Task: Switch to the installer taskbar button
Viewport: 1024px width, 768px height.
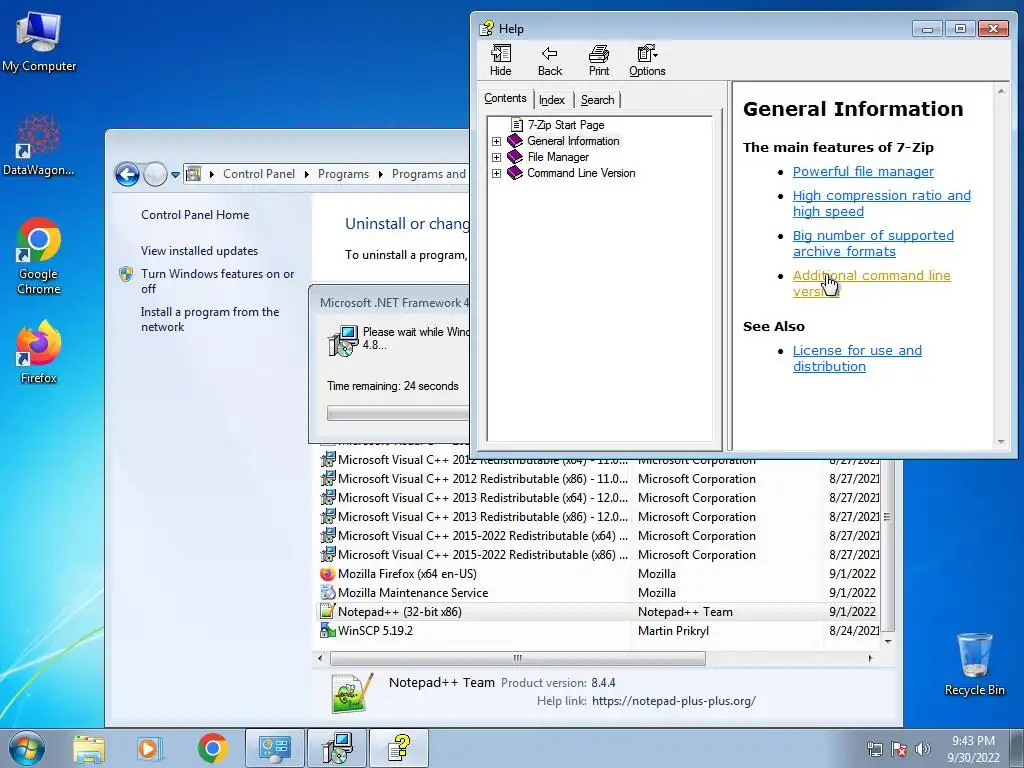Action: 337,748
